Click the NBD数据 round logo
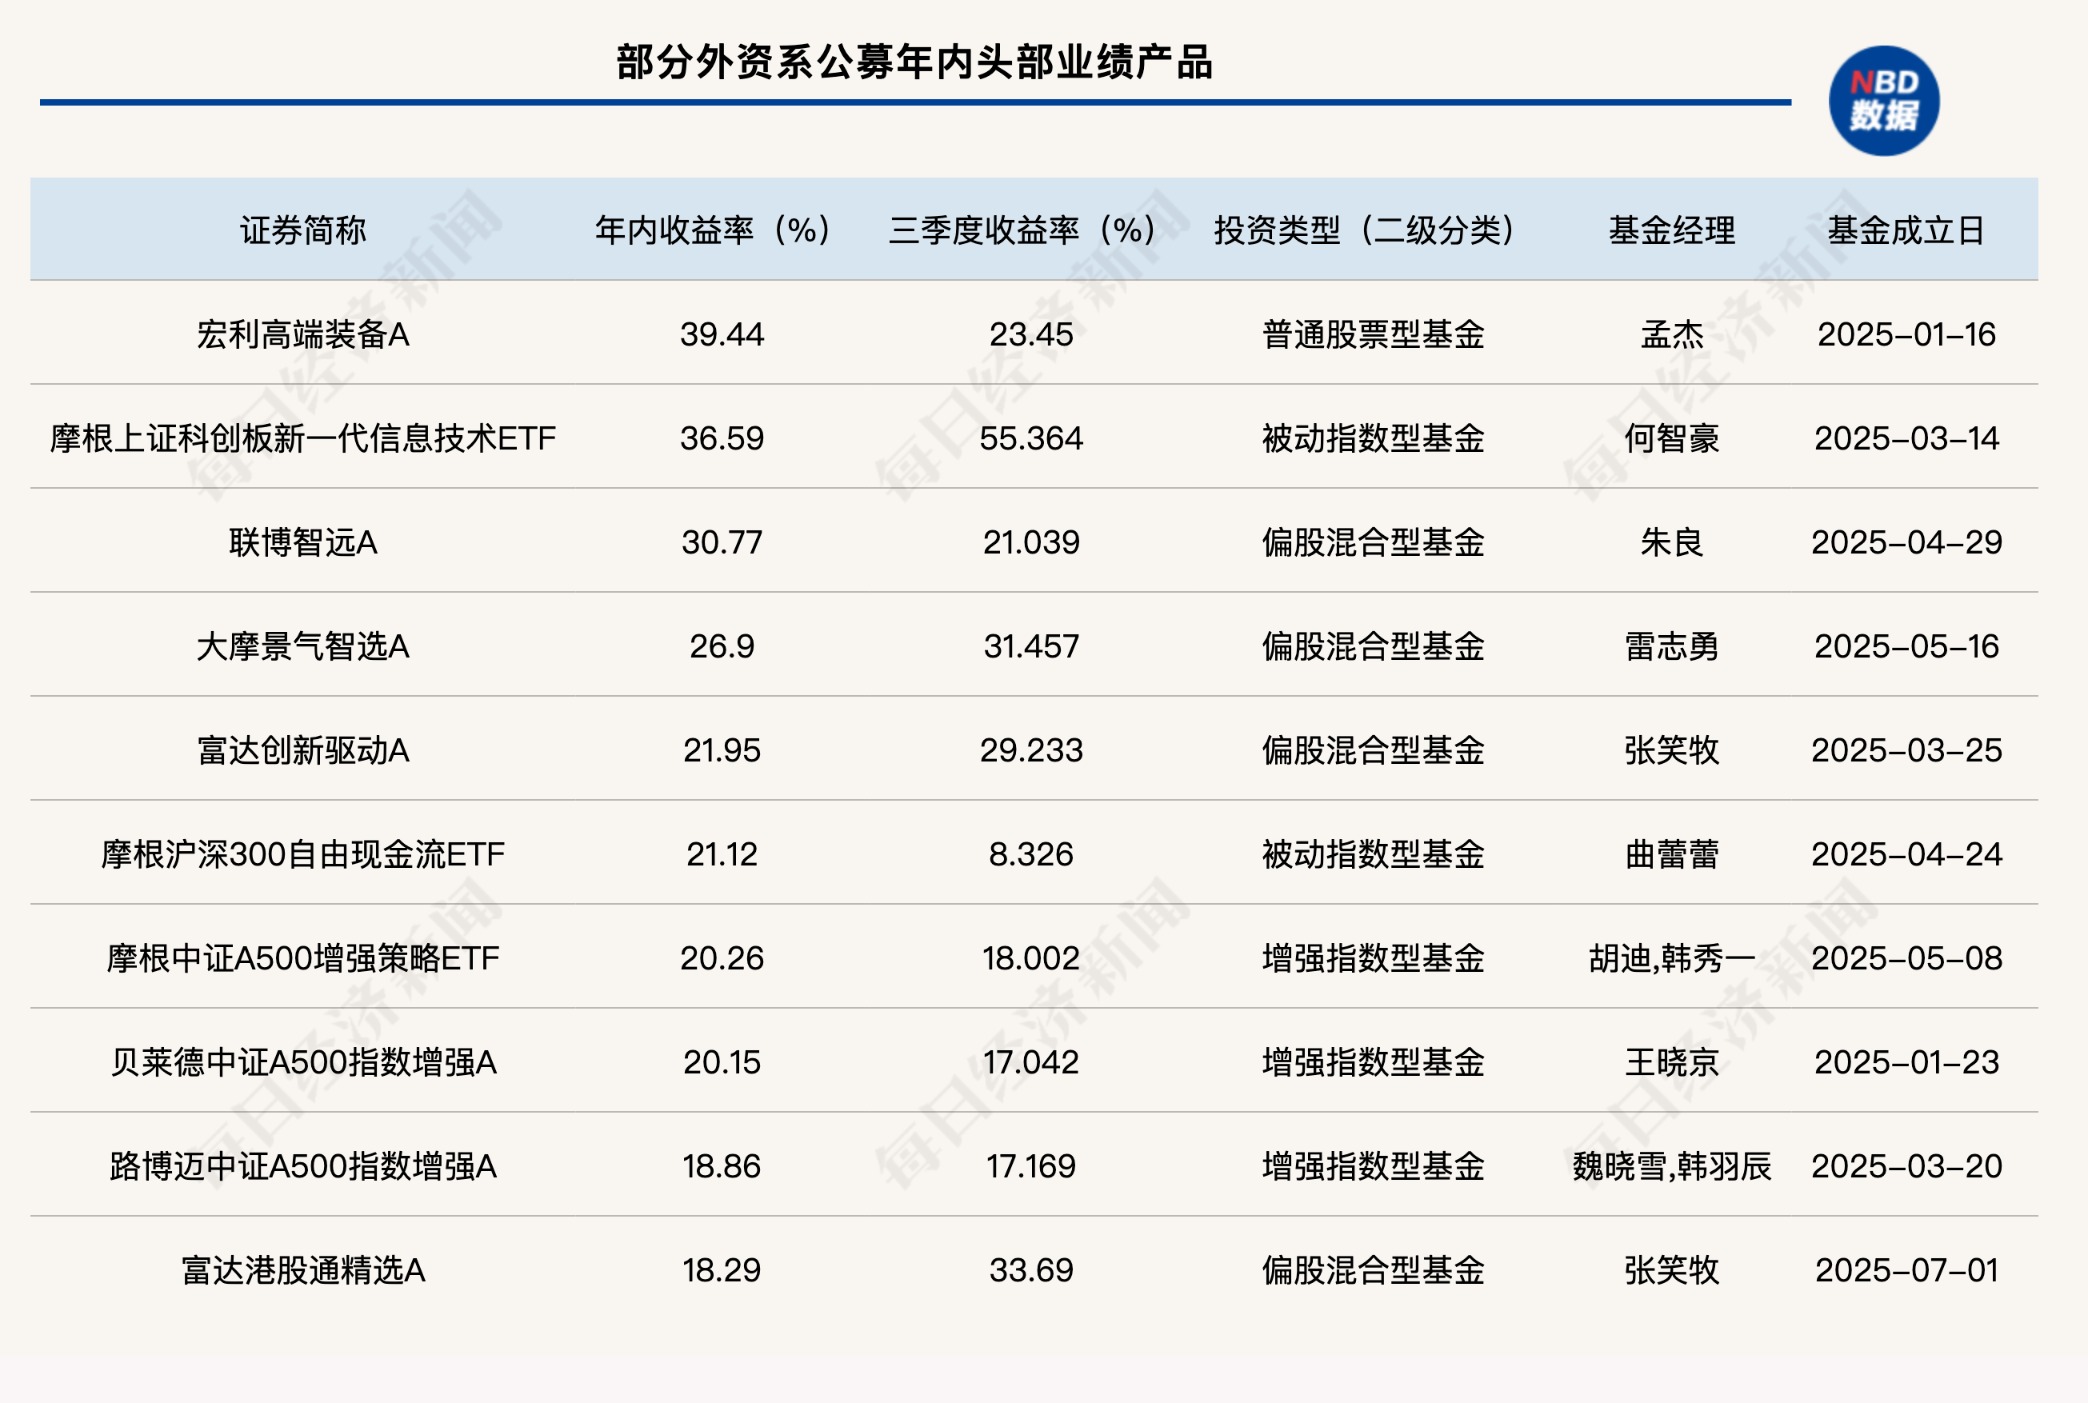 (x=1883, y=101)
